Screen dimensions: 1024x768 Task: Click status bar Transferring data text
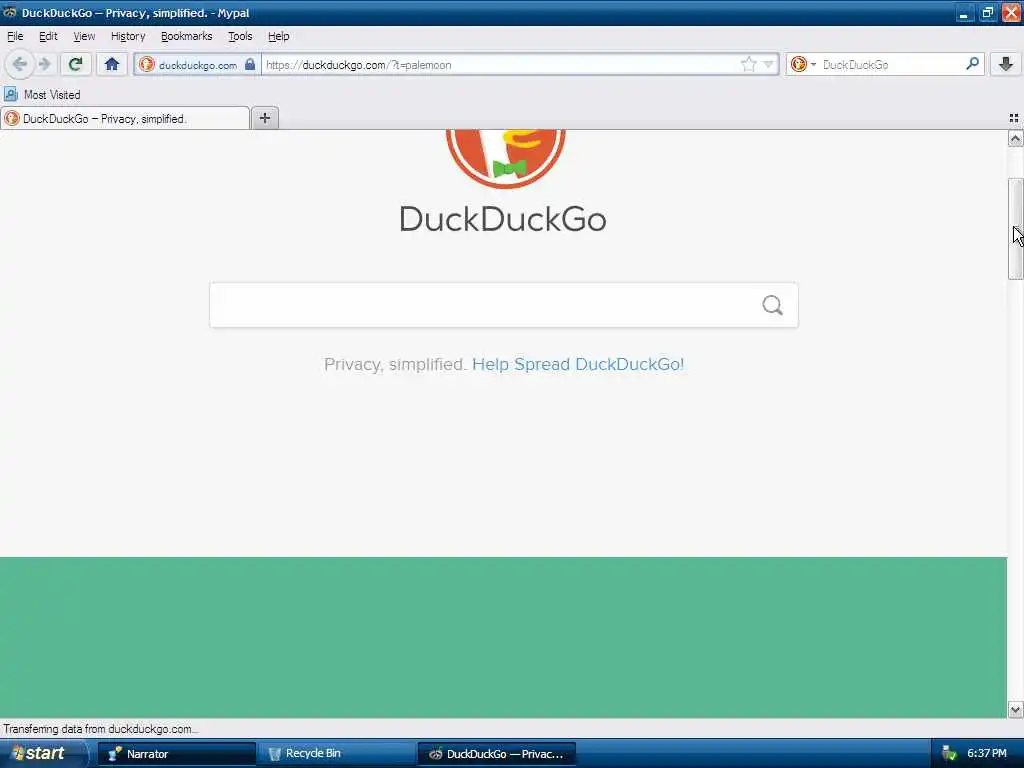pyautogui.click(x=101, y=729)
